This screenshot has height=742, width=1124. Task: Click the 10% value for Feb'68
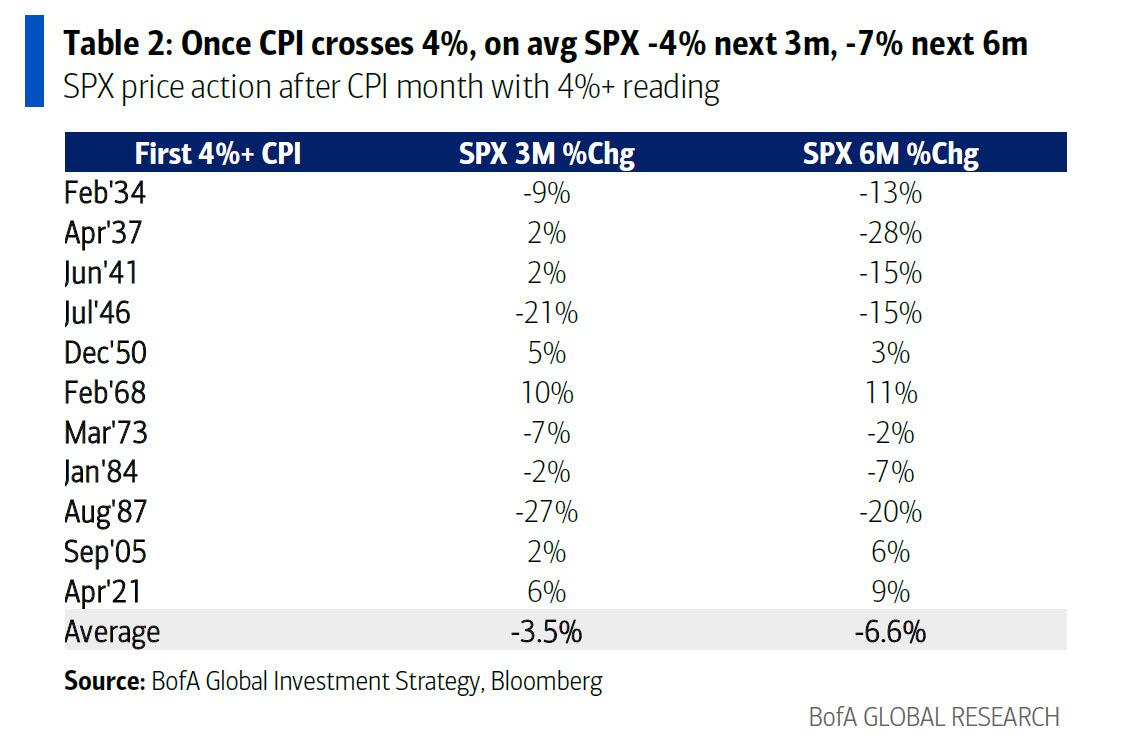click(547, 393)
